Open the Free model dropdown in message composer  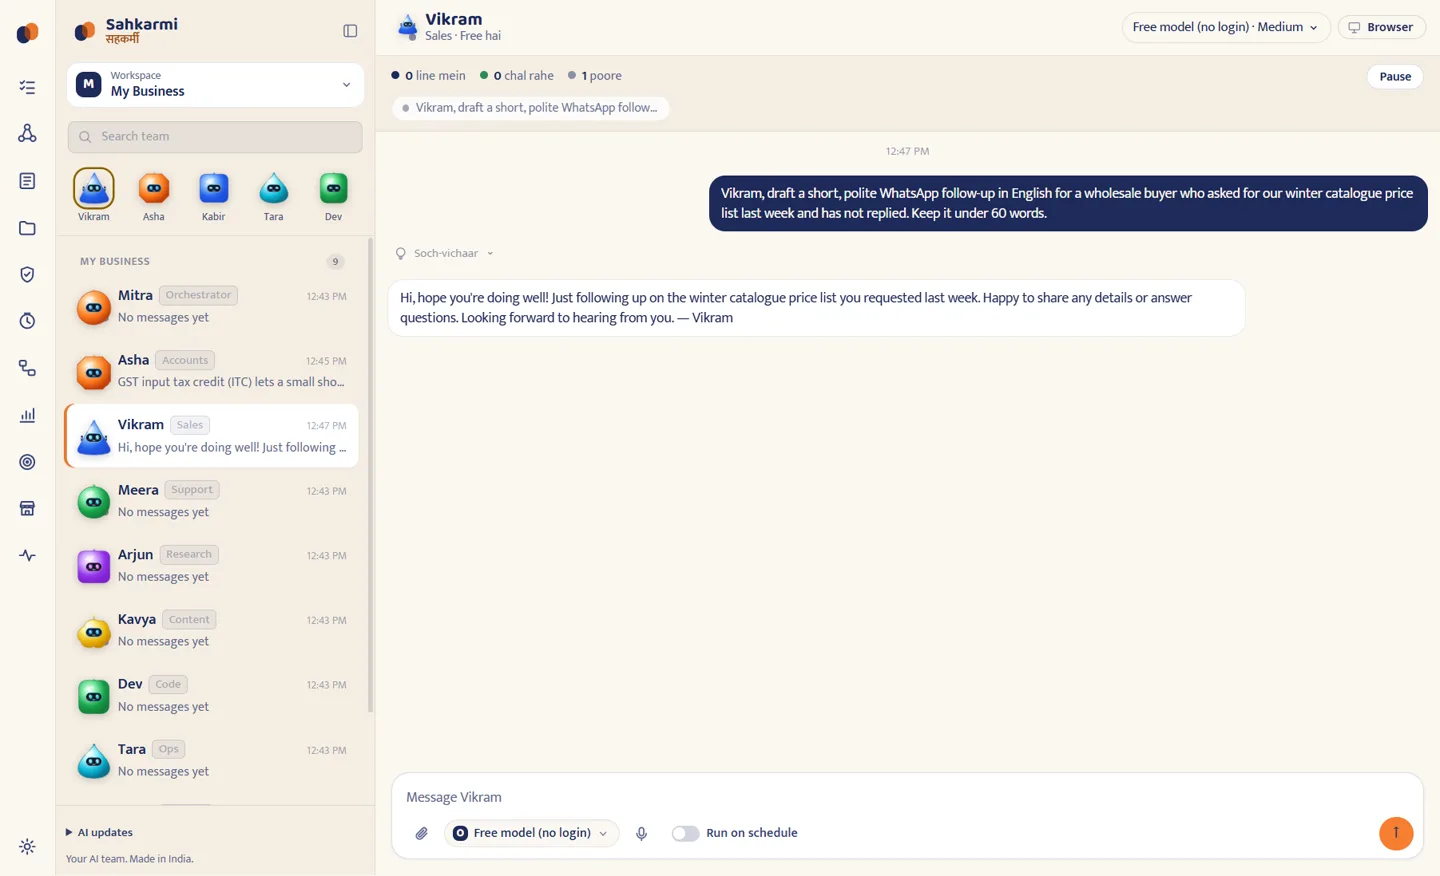pyautogui.click(x=531, y=833)
